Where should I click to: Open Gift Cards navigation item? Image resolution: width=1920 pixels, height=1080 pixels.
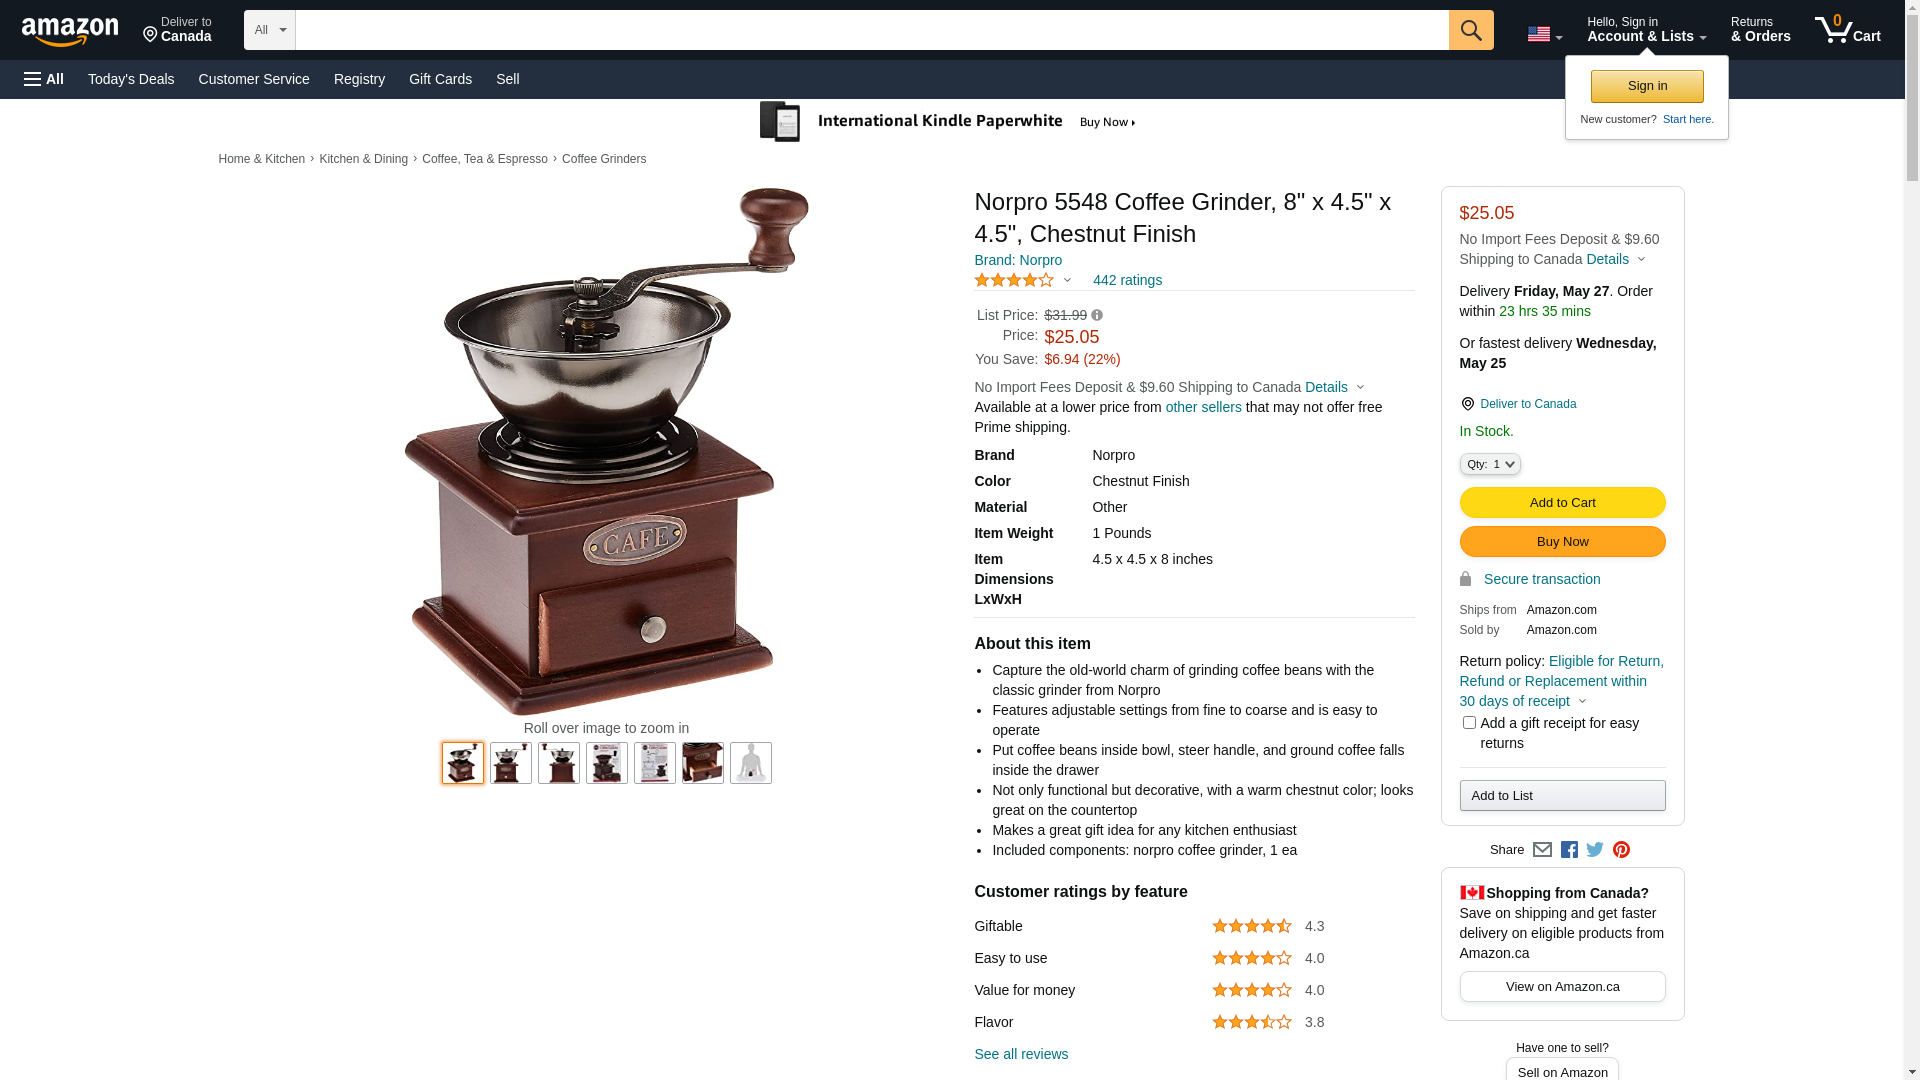440,79
